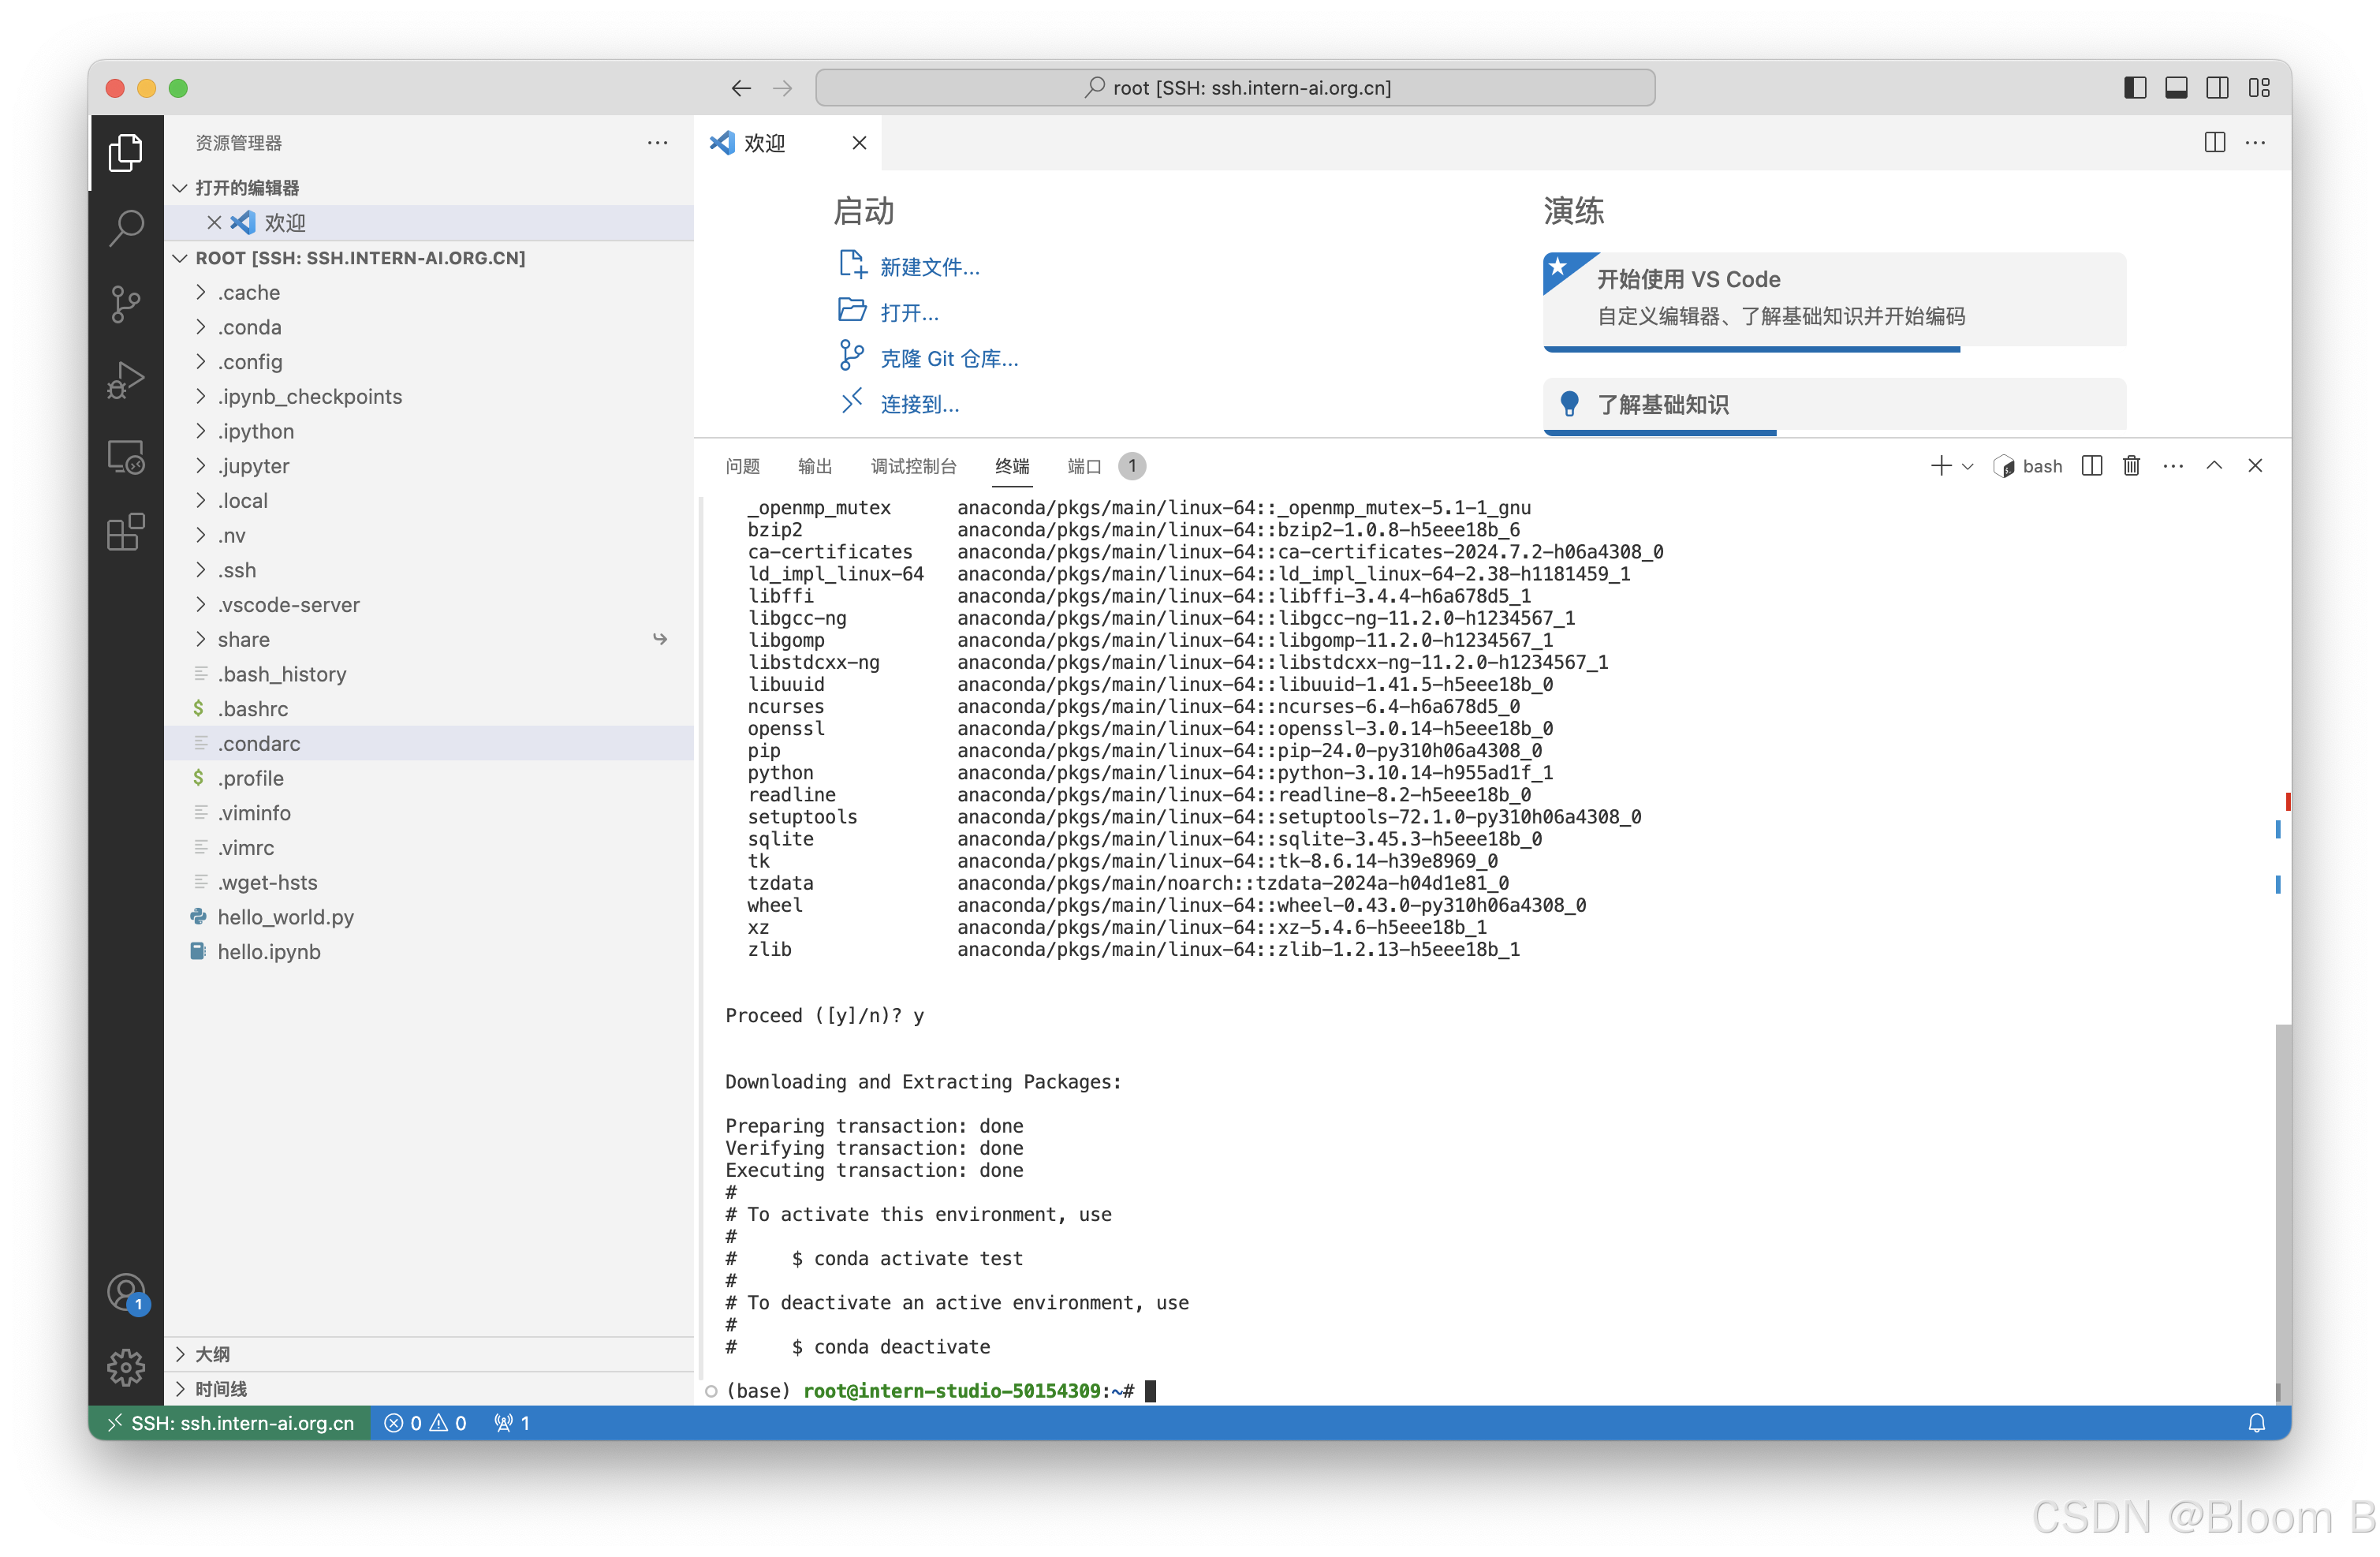
Task: Open the Extensions view
Action: tap(126, 533)
